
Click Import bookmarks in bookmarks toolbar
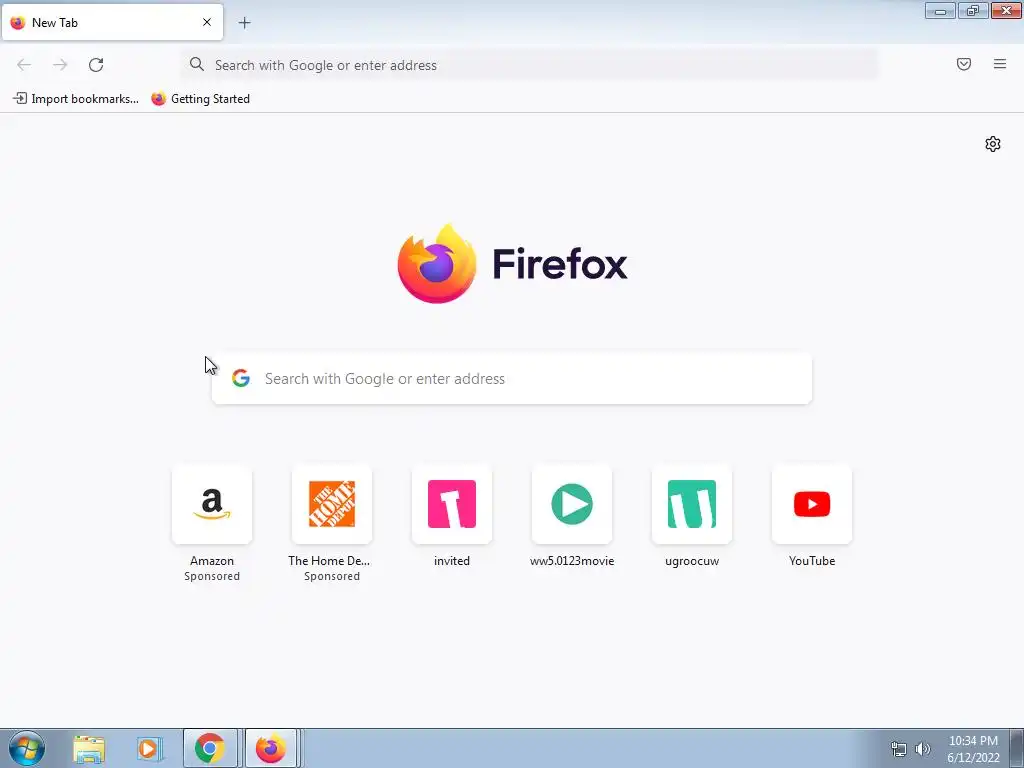coord(76,99)
